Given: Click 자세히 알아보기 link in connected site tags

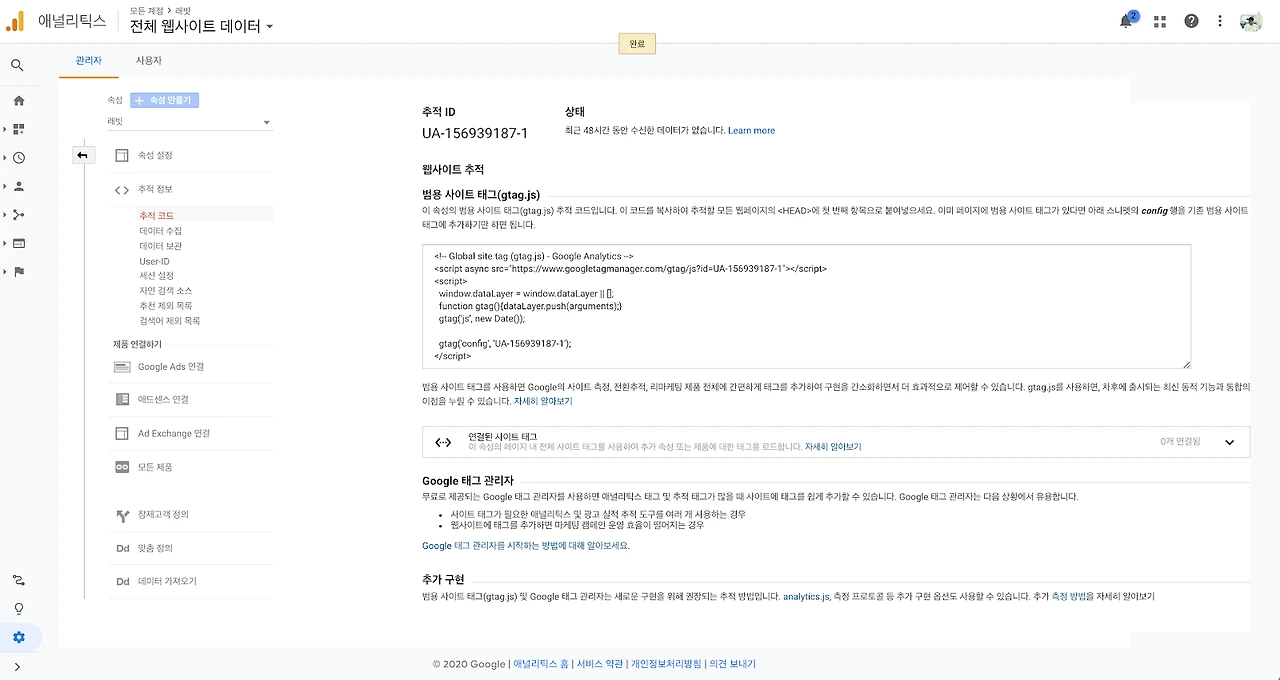Looking at the screenshot, I should point(833,448).
